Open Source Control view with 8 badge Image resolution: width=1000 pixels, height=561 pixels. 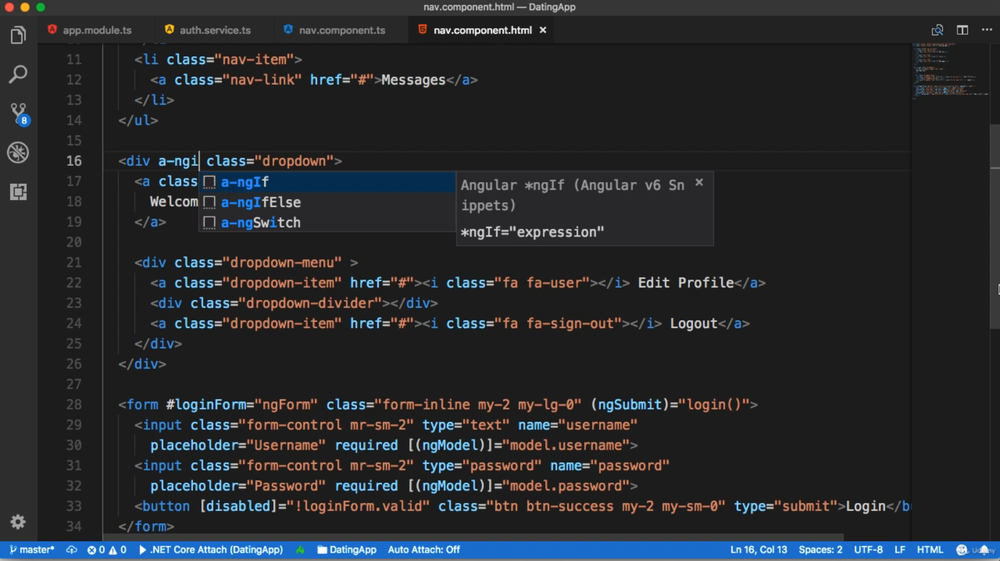pos(18,113)
